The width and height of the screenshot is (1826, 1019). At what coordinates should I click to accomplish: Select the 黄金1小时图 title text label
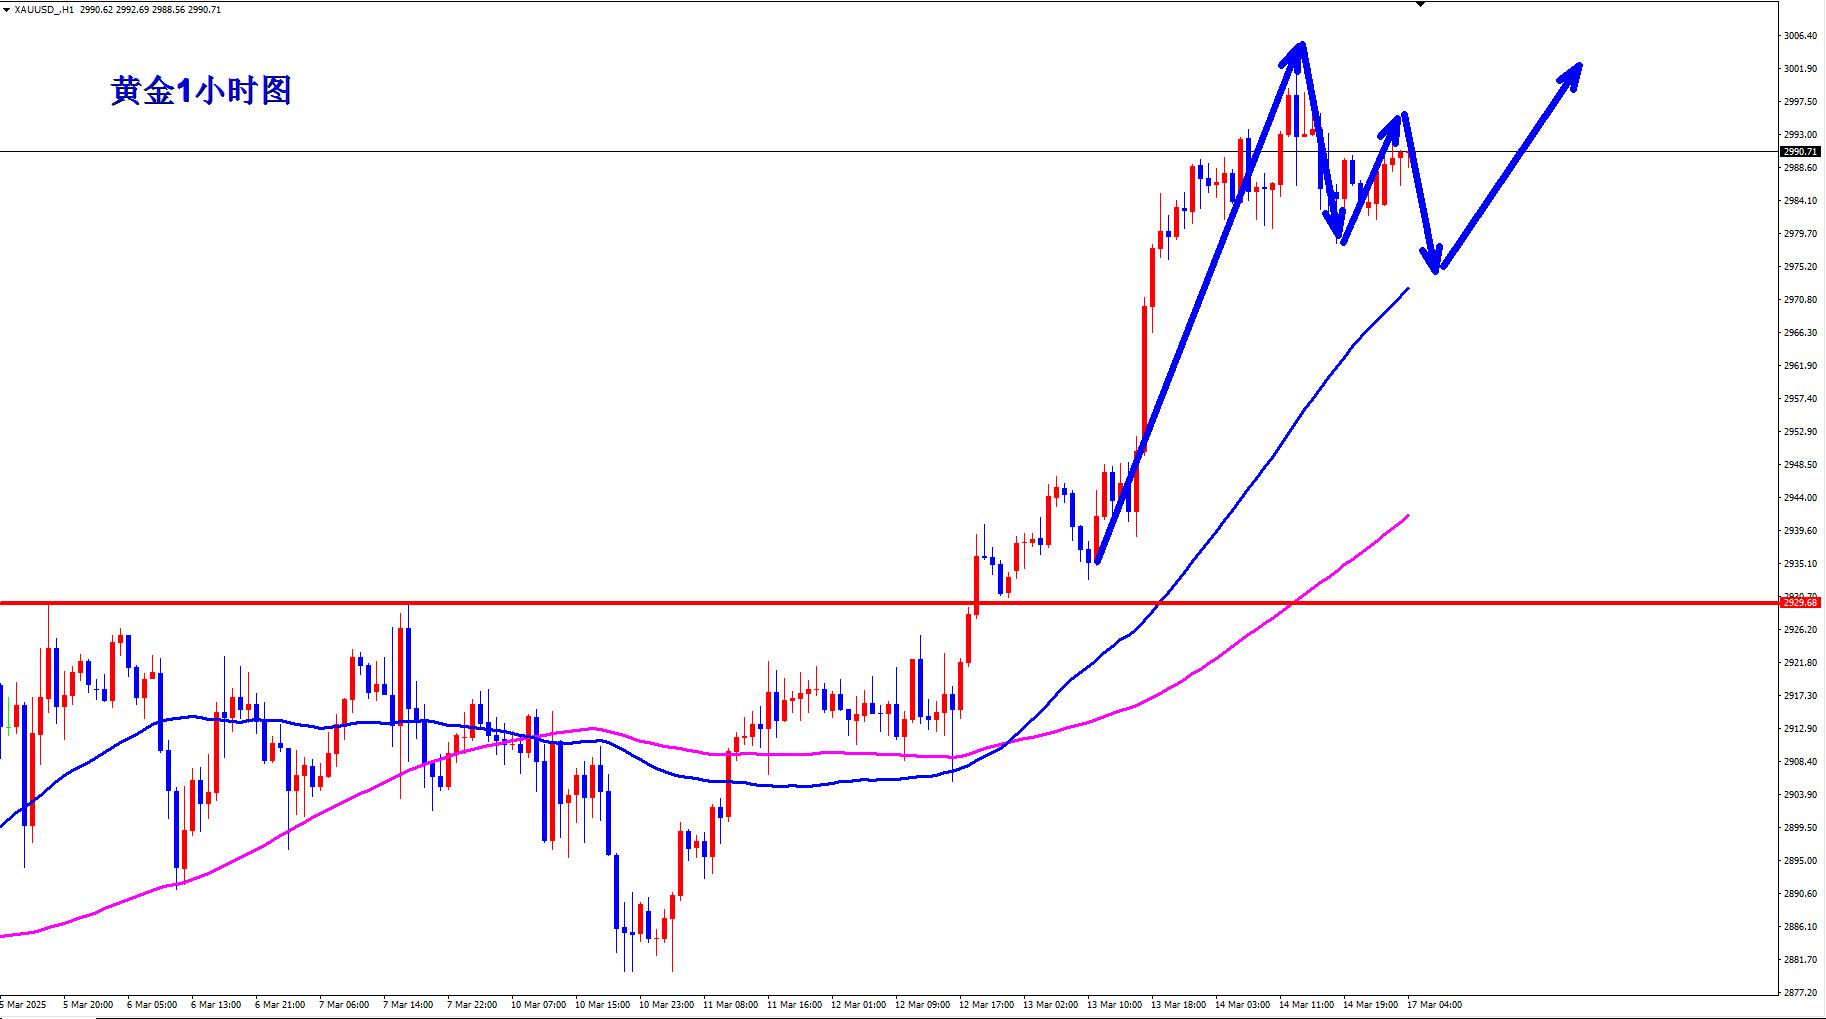[x=200, y=91]
